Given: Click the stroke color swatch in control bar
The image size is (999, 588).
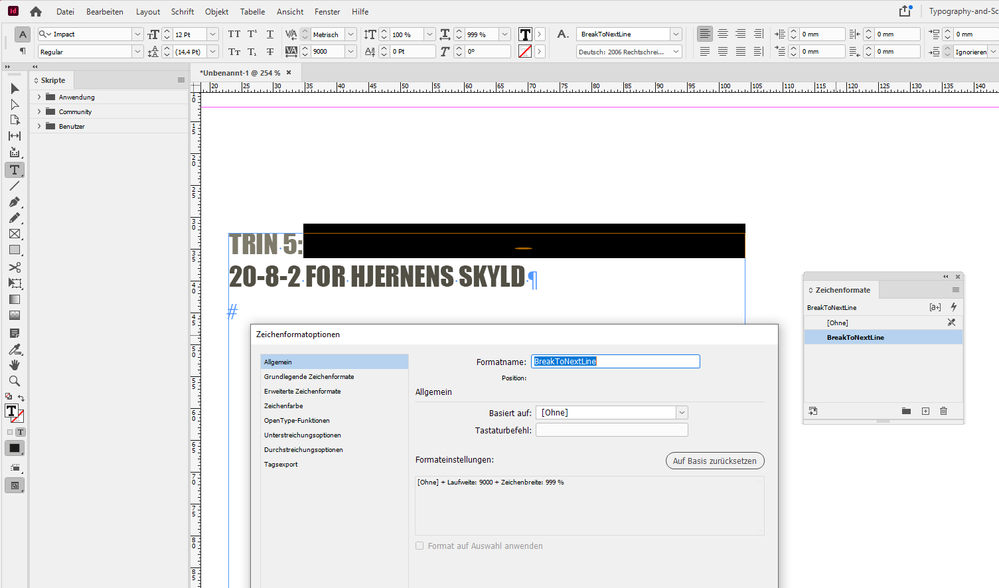Looking at the screenshot, I should click(525, 52).
